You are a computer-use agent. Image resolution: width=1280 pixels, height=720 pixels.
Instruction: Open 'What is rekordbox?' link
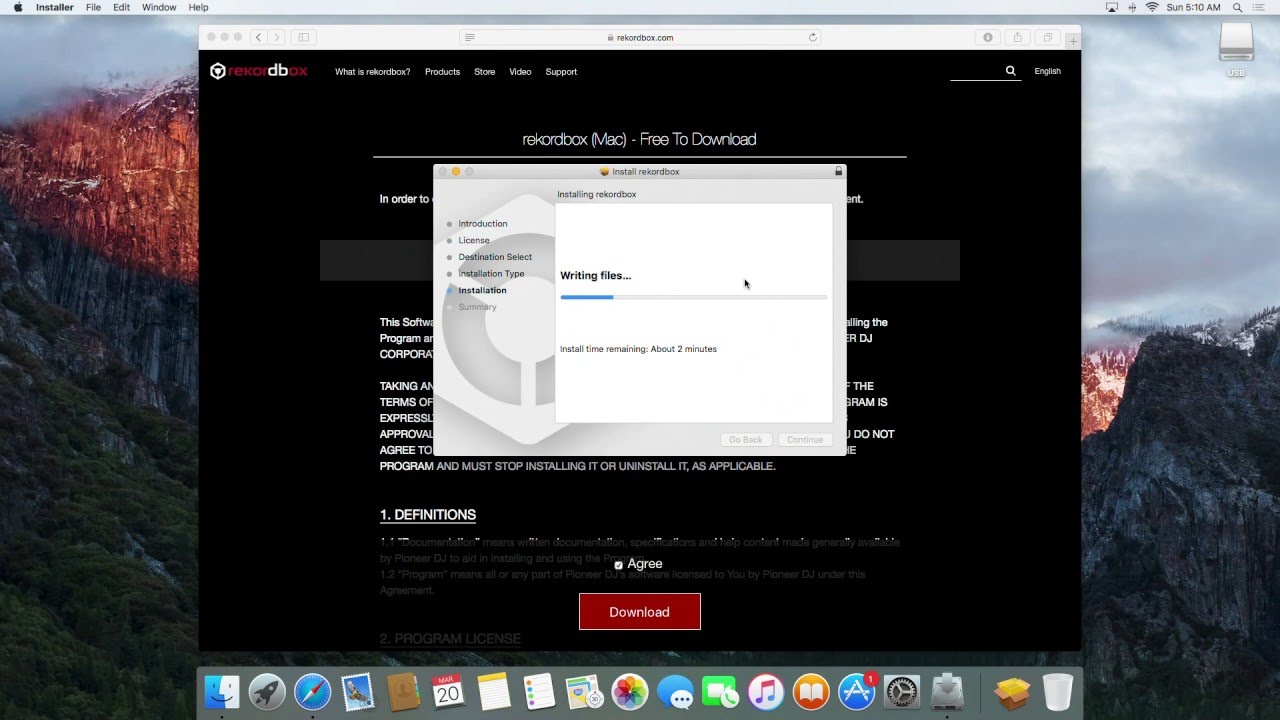(x=372, y=72)
